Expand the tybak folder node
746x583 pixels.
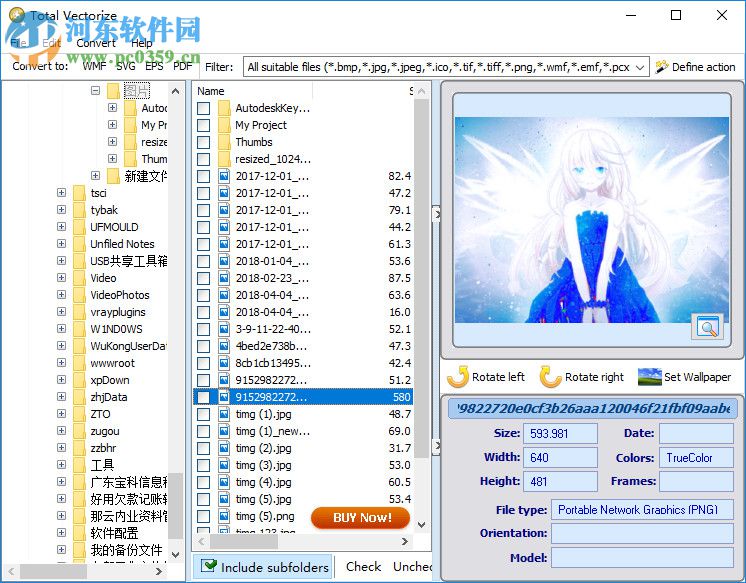[x=61, y=210]
